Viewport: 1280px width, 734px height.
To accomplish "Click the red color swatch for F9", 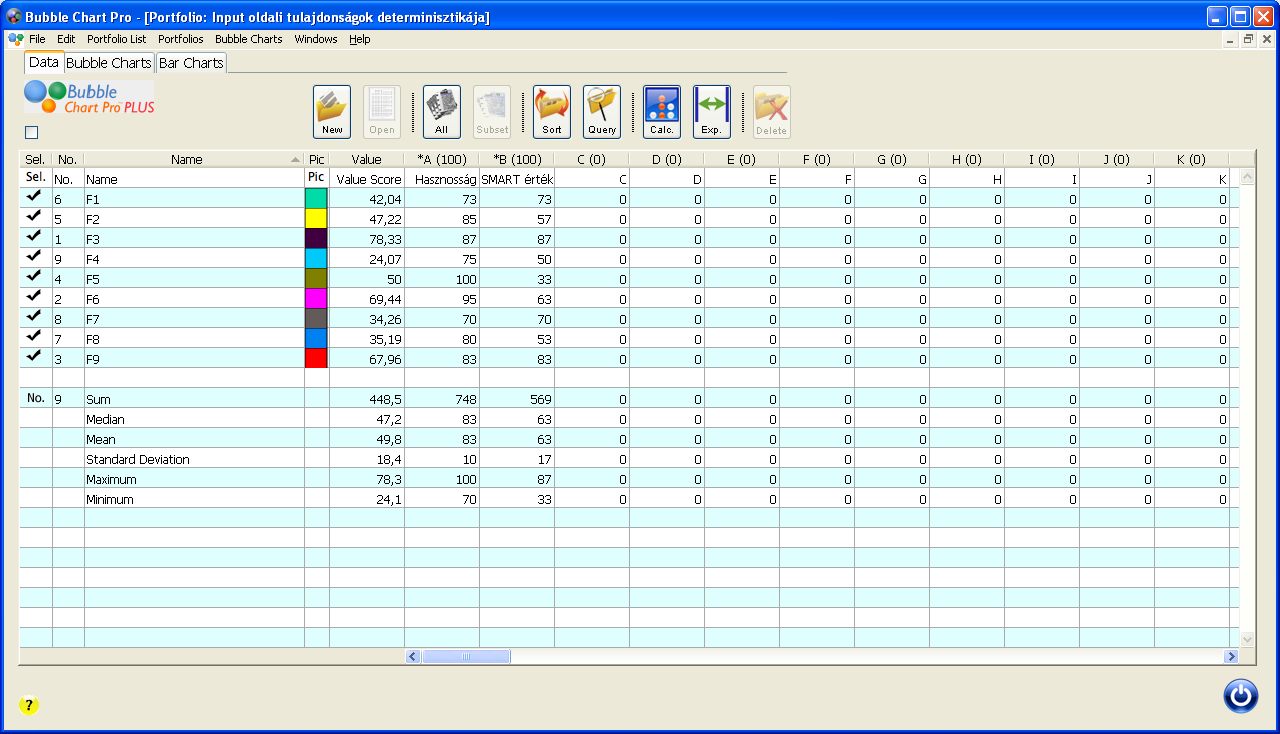I will [x=316, y=358].
